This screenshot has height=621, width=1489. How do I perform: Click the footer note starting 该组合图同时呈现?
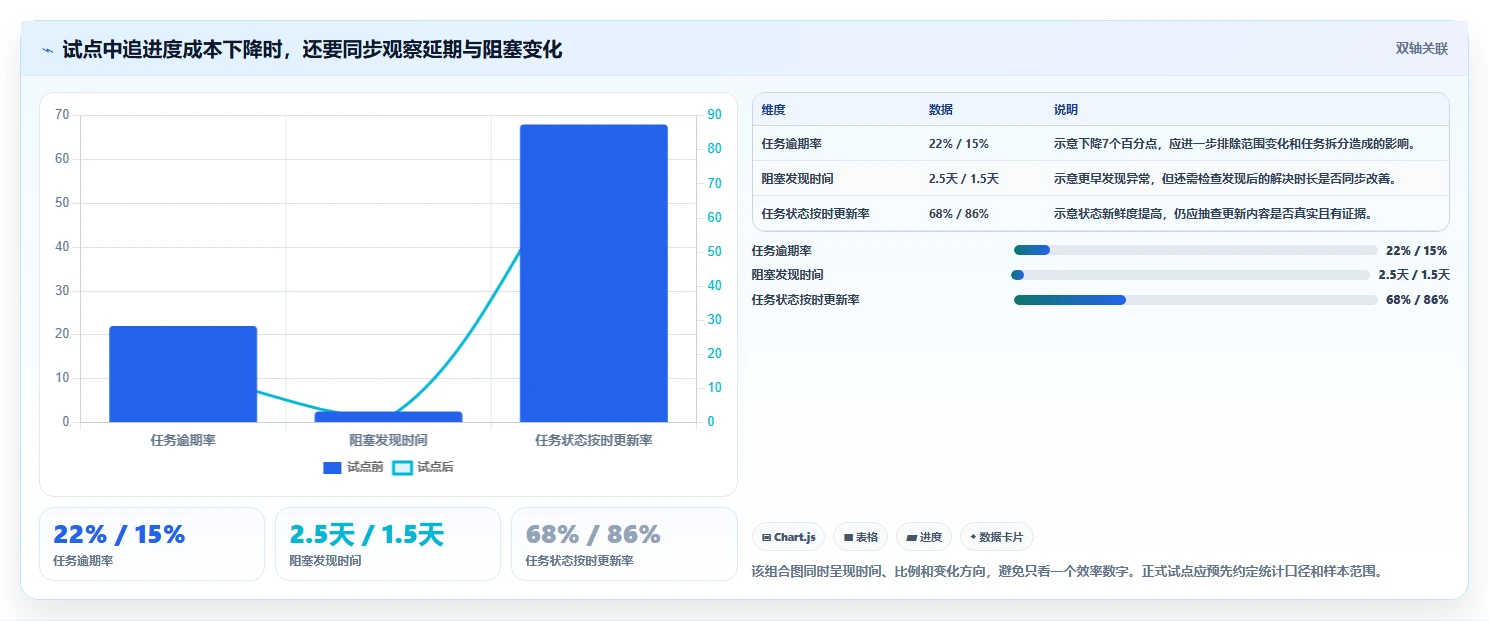point(1068,571)
